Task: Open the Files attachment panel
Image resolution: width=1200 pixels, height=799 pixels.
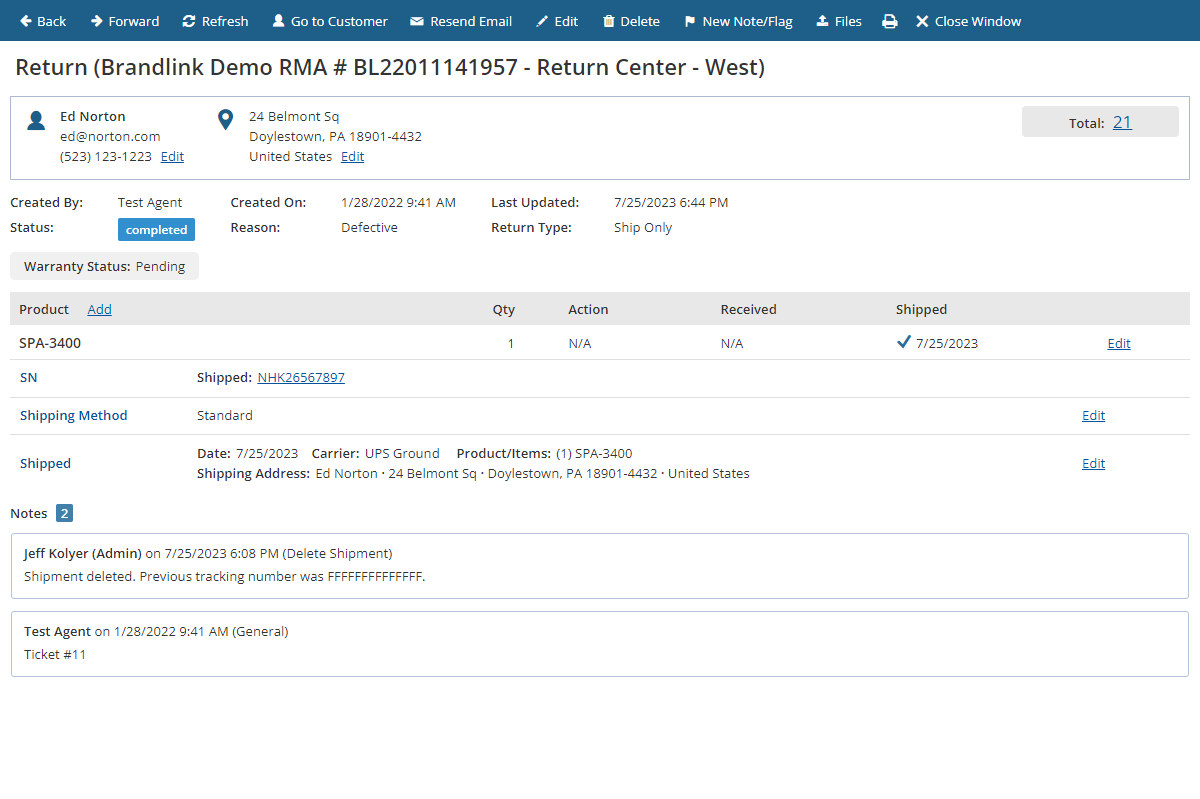Action: tap(838, 20)
